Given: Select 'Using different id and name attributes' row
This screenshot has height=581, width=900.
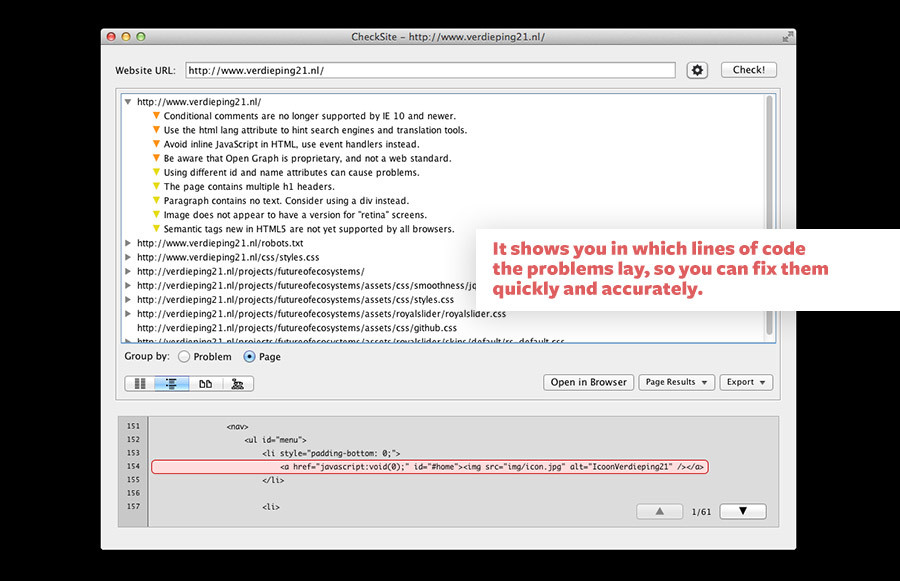Looking at the screenshot, I should [292, 172].
